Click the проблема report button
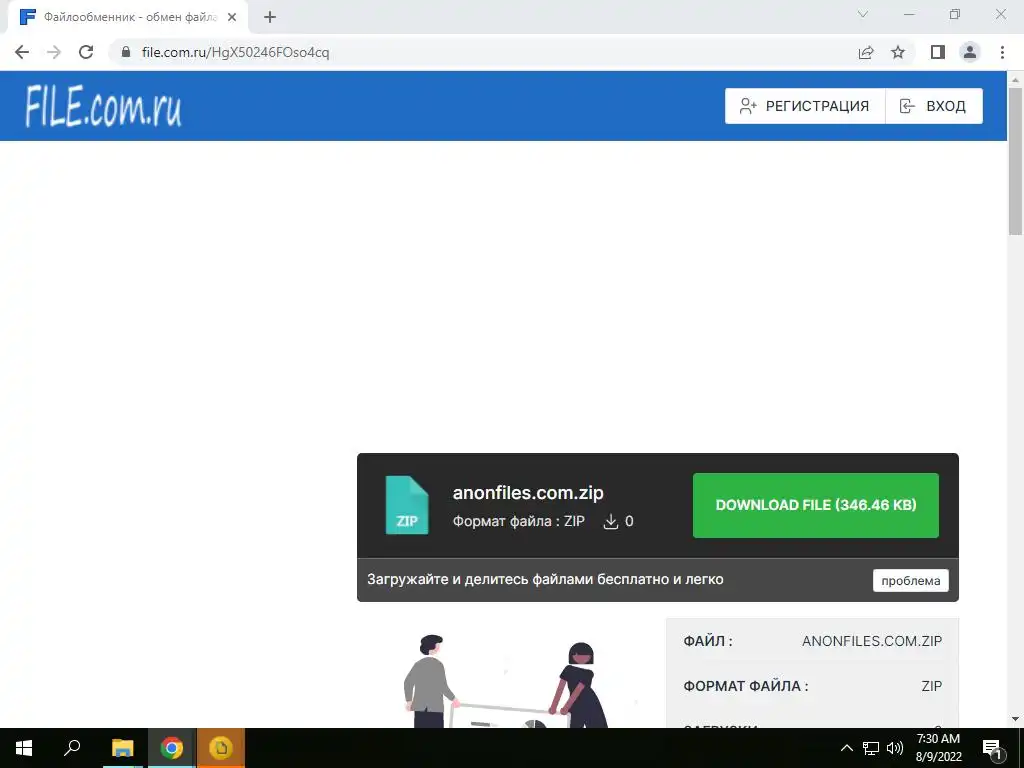 [910, 581]
